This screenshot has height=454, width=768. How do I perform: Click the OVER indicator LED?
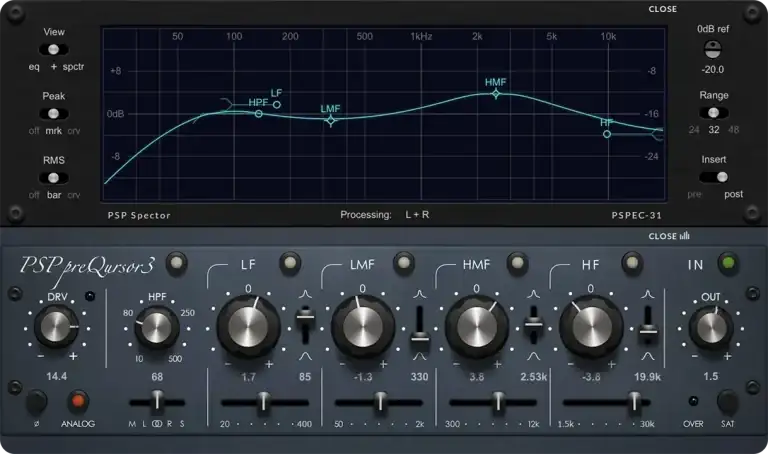pos(693,401)
